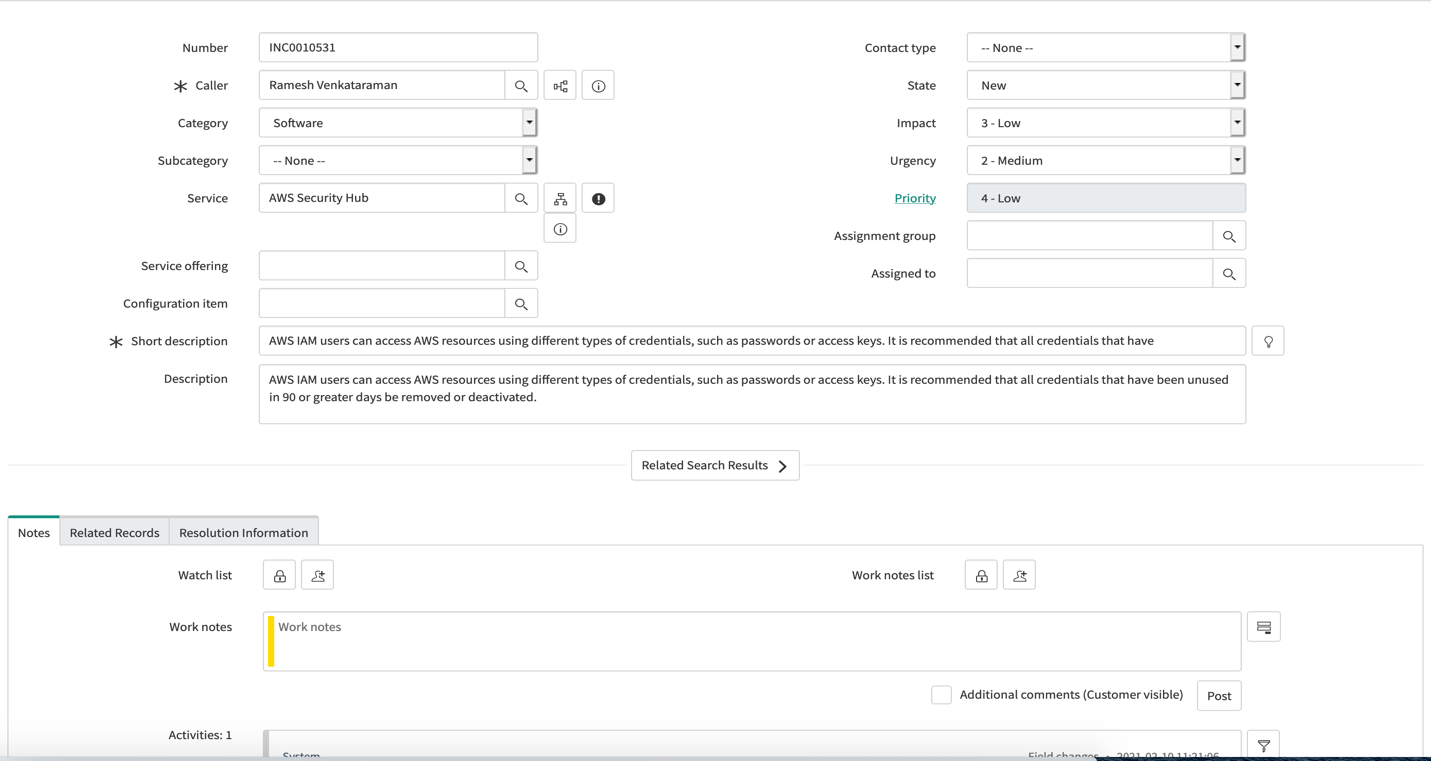Open the Service lookup magnifier
1431x761 pixels.
pyautogui.click(x=521, y=197)
